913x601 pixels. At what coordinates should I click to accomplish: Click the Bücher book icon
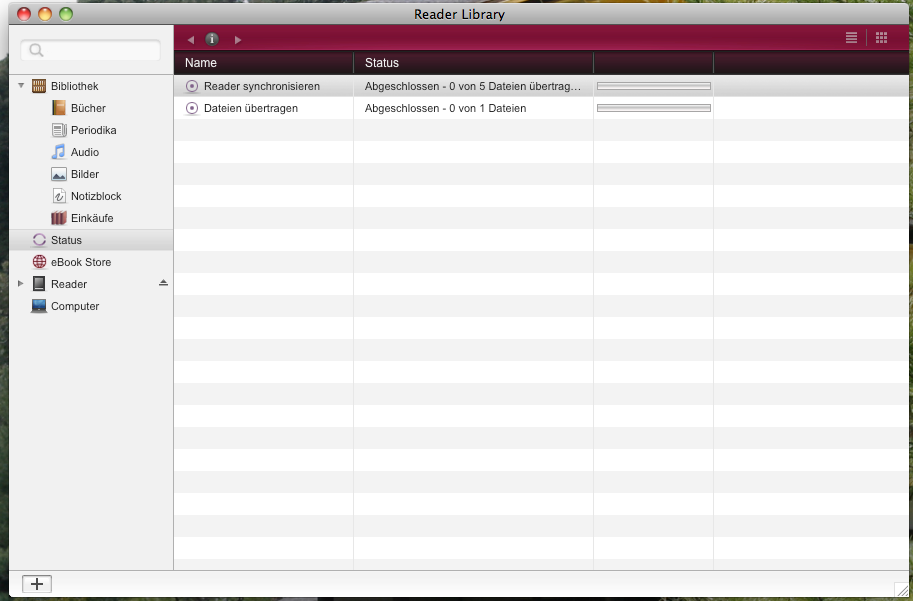(59, 108)
